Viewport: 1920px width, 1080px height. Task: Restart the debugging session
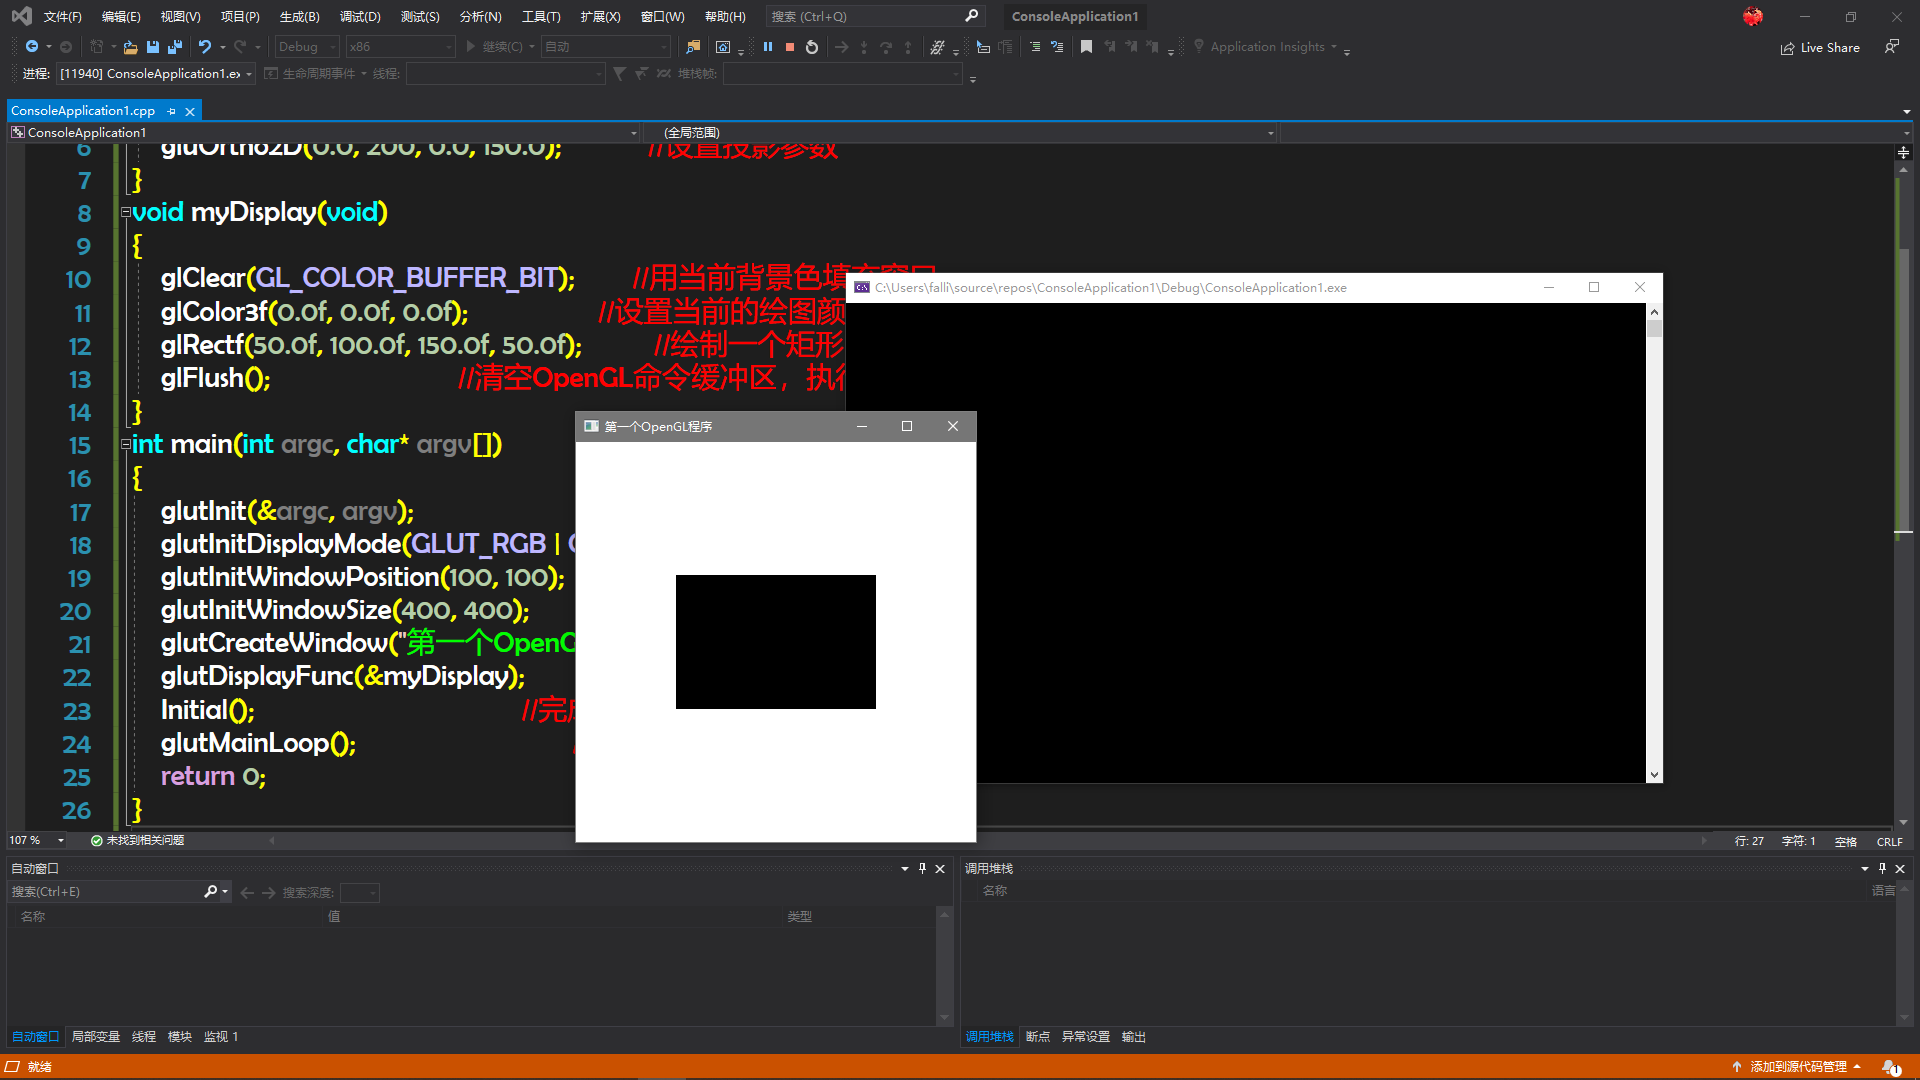point(812,47)
